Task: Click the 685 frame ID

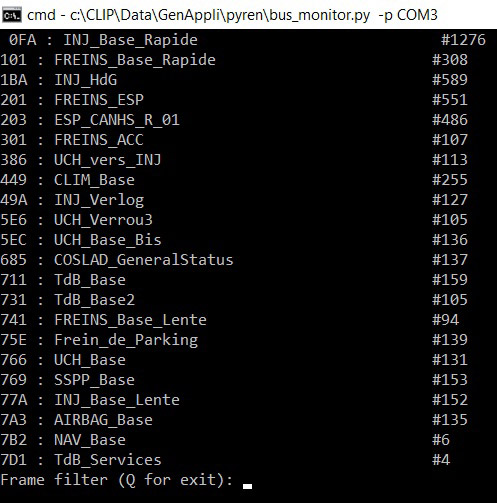Action: coord(14,260)
